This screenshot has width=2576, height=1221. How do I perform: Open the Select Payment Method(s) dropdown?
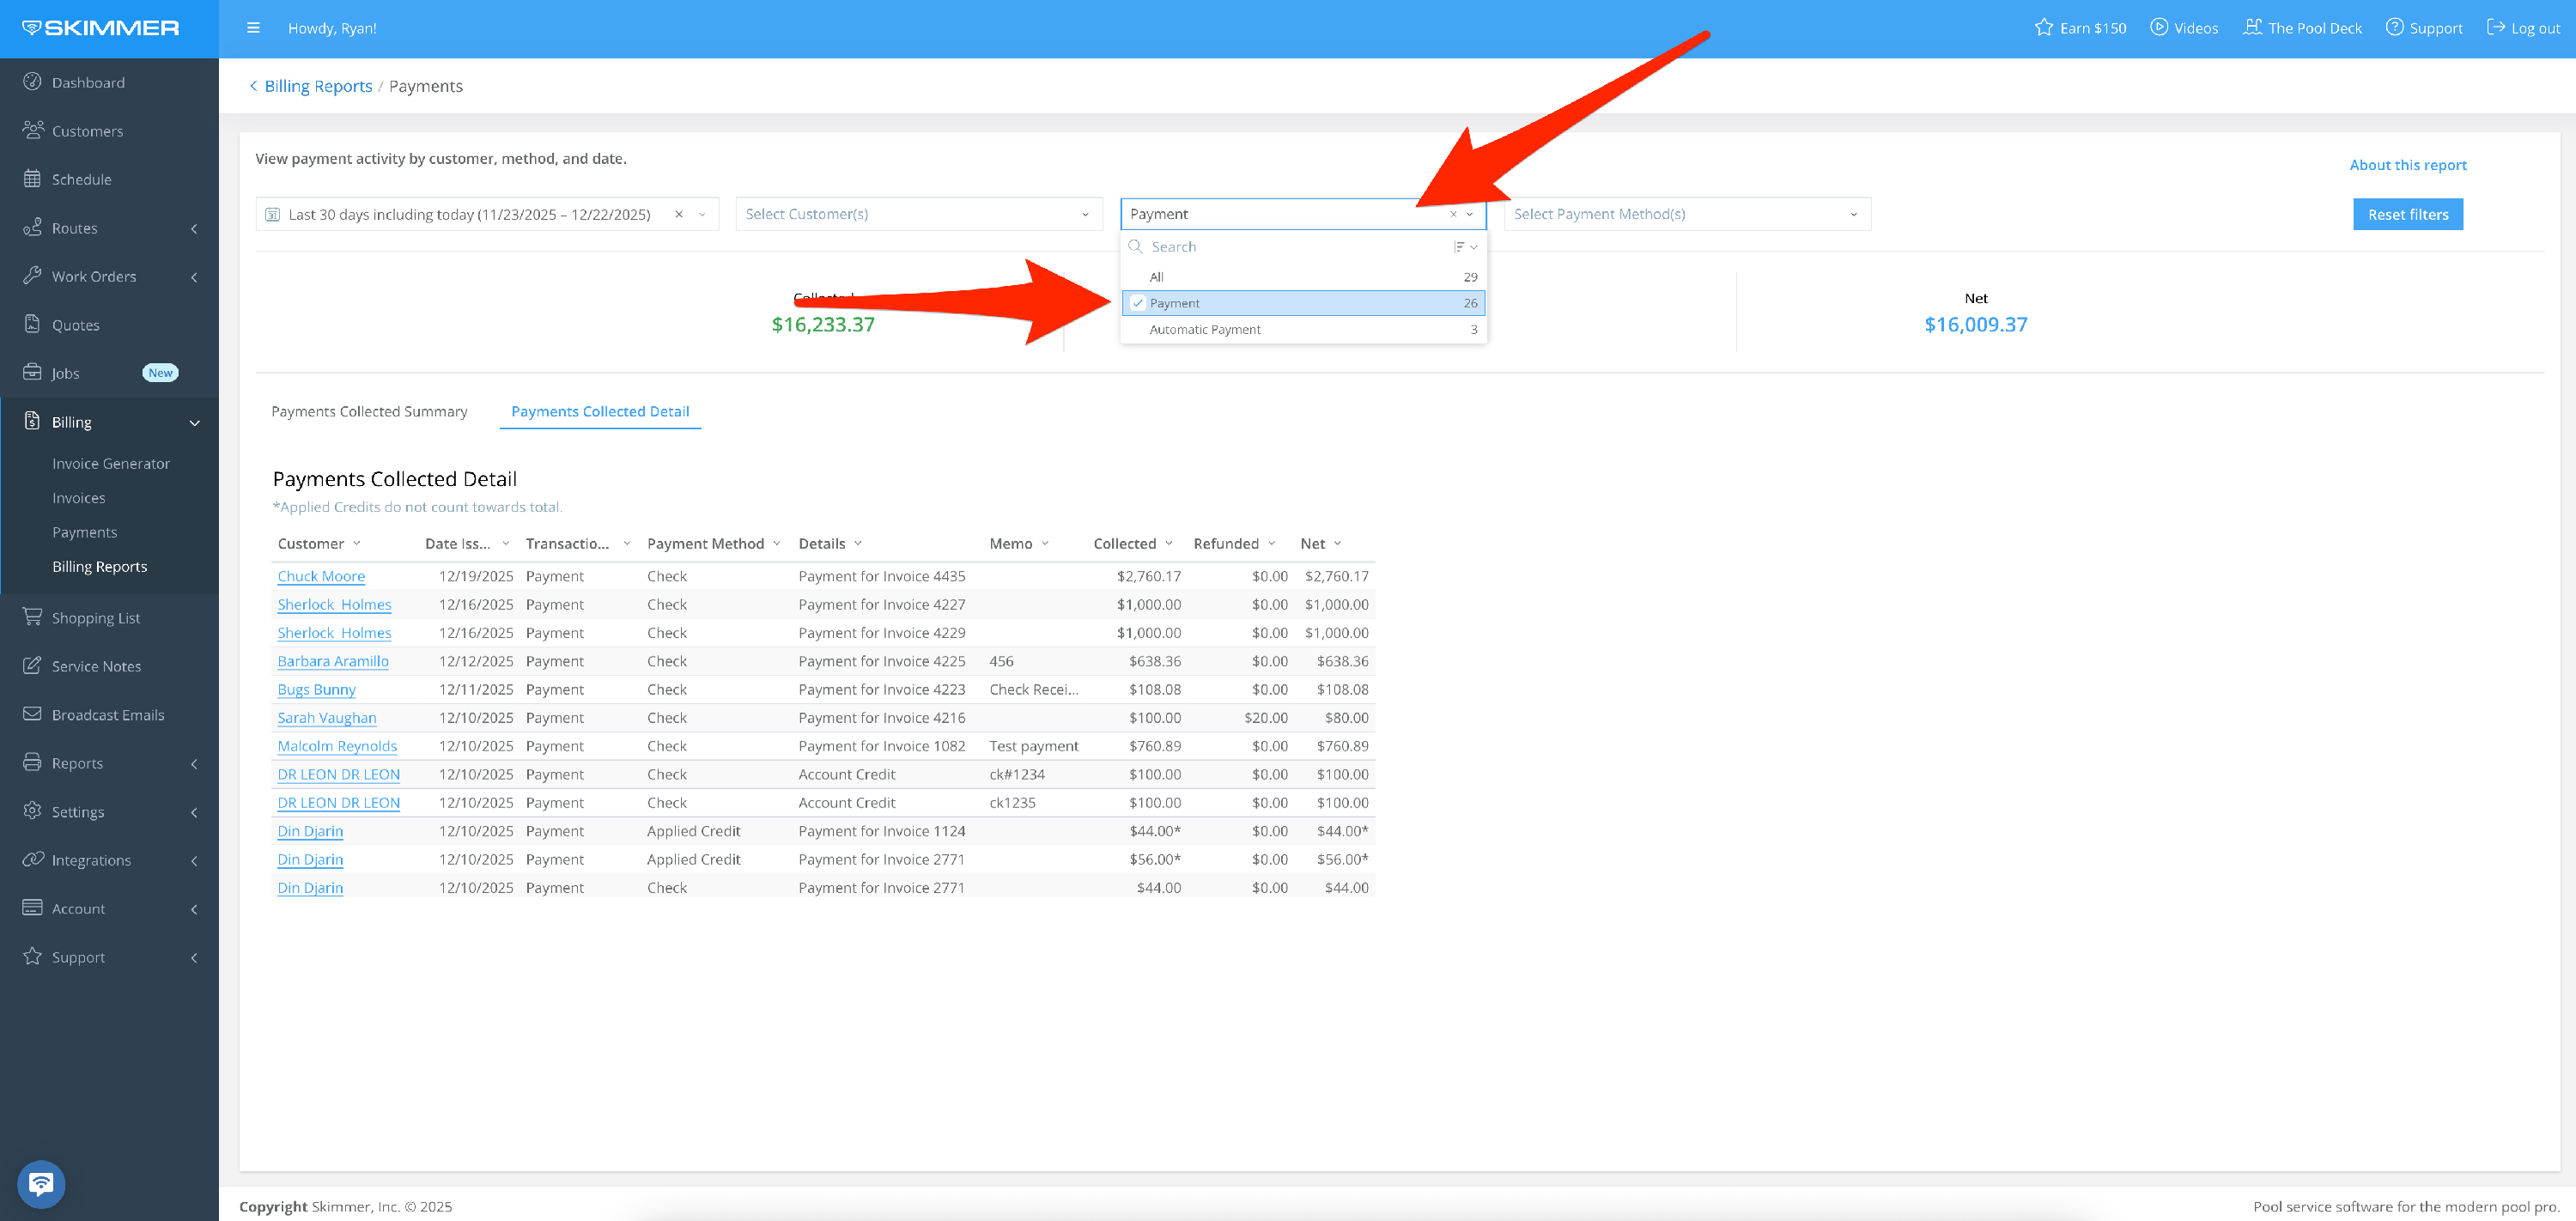point(1686,214)
